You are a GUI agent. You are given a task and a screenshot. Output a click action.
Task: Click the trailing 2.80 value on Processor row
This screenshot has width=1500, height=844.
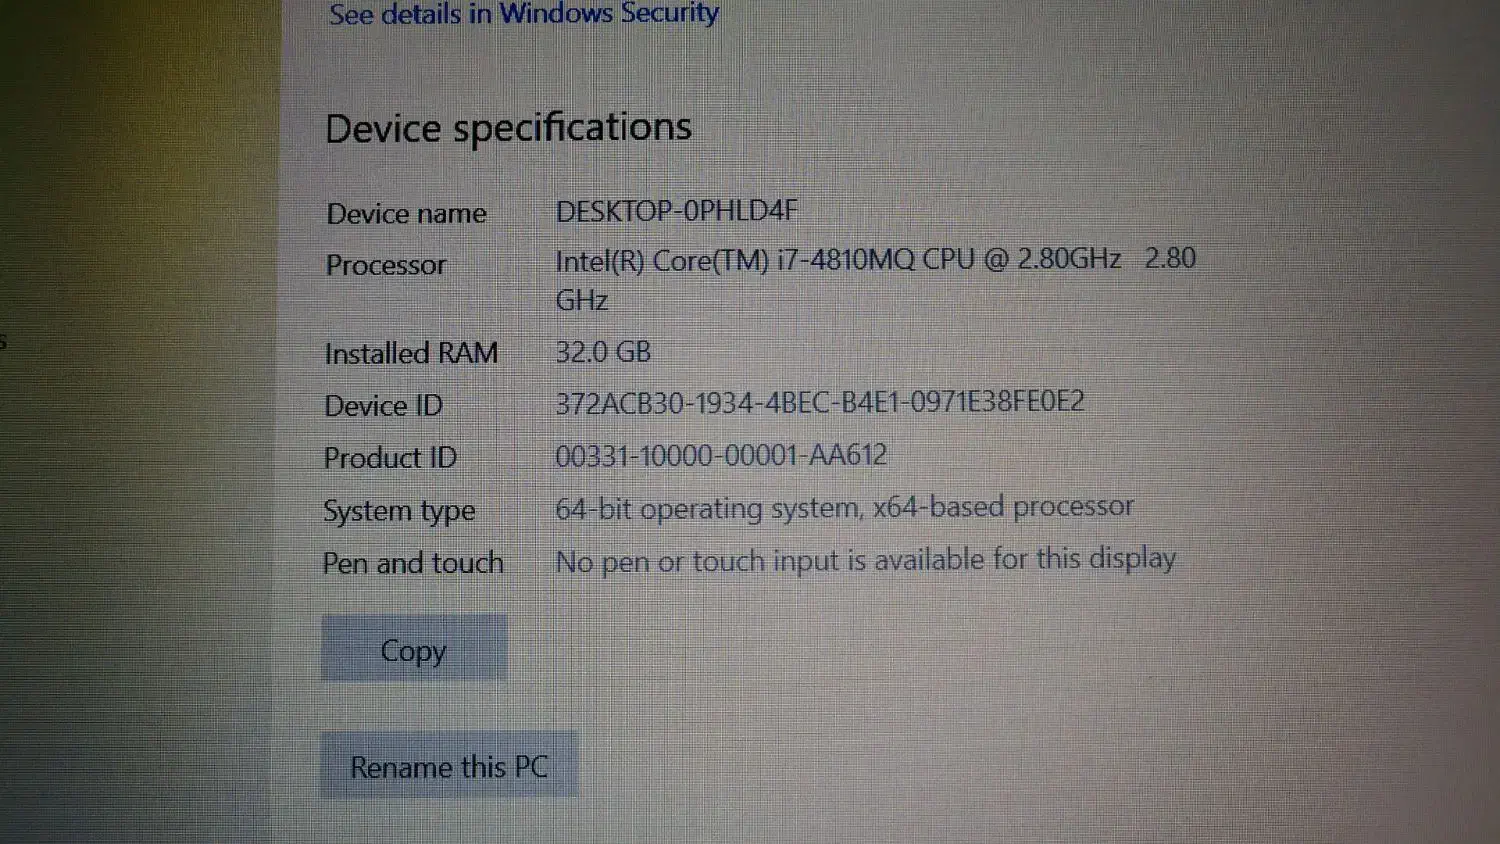pyautogui.click(x=1170, y=258)
